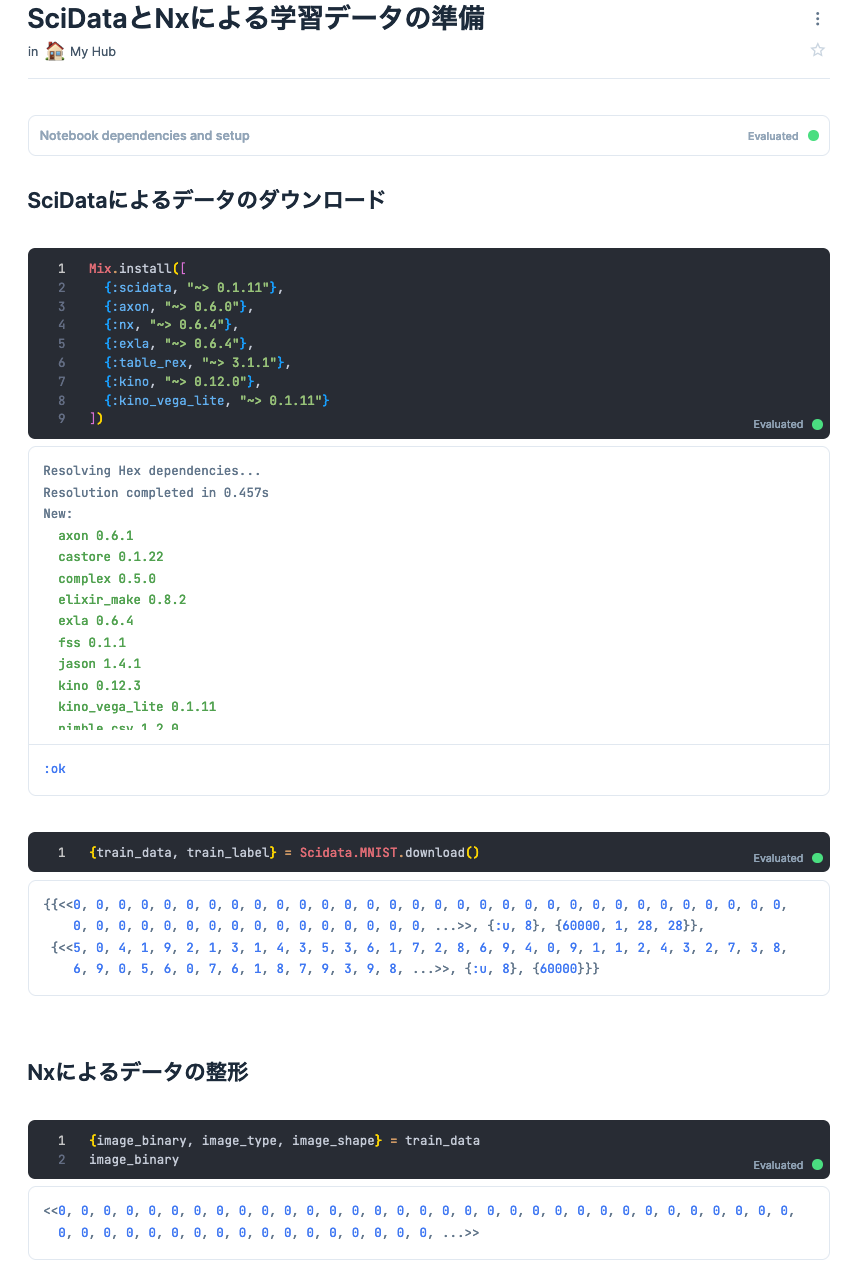Click the My Hub house icon
Viewport: 865px width, 1272px height.
coord(55,51)
